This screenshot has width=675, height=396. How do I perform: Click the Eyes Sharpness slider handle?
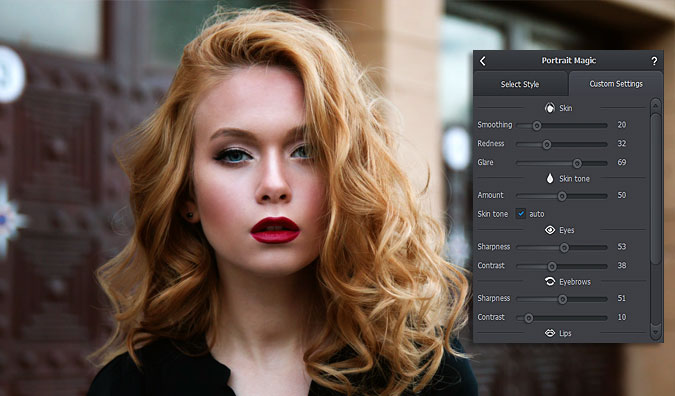pyautogui.click(x=564, y=248)
